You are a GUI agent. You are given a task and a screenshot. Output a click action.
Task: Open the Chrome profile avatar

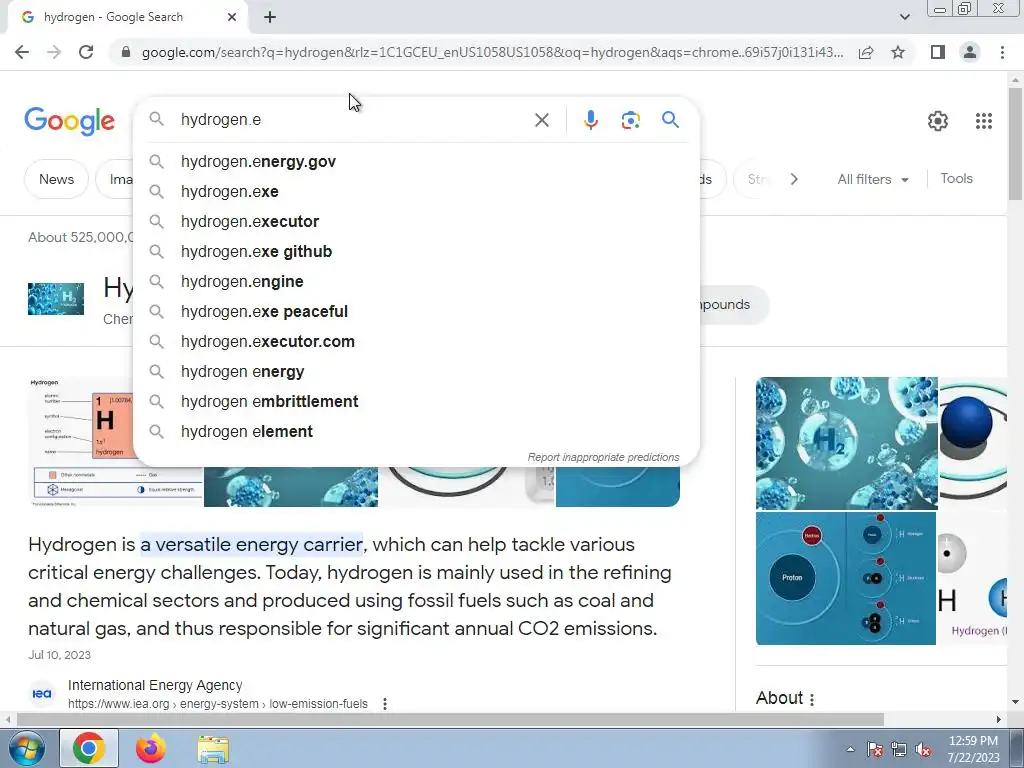tap(970, 52)
